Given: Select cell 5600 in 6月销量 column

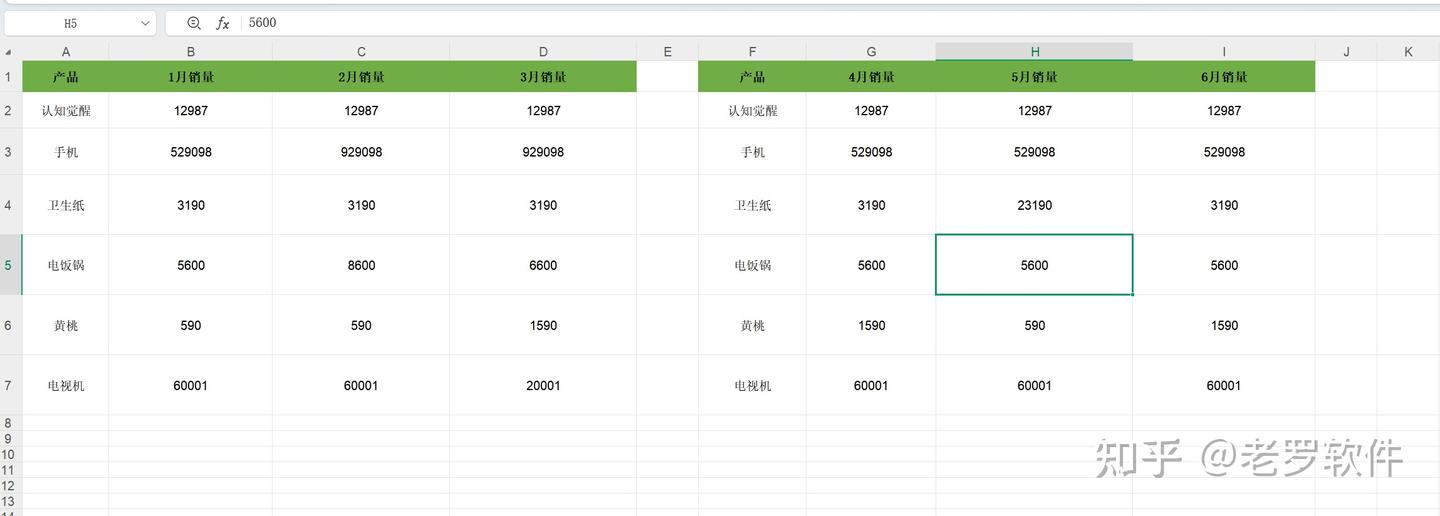Looking at the screenshot, I should tap(1224, 265).
